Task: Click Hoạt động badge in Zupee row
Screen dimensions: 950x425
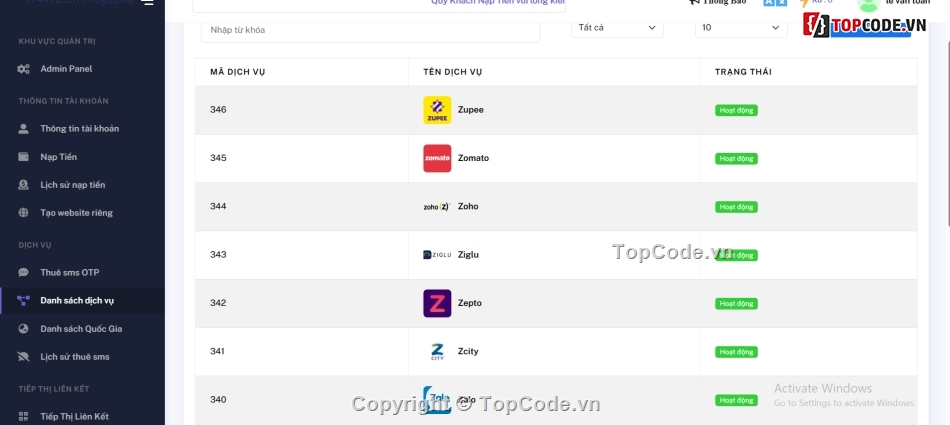Action: click(x=736, y=110)
